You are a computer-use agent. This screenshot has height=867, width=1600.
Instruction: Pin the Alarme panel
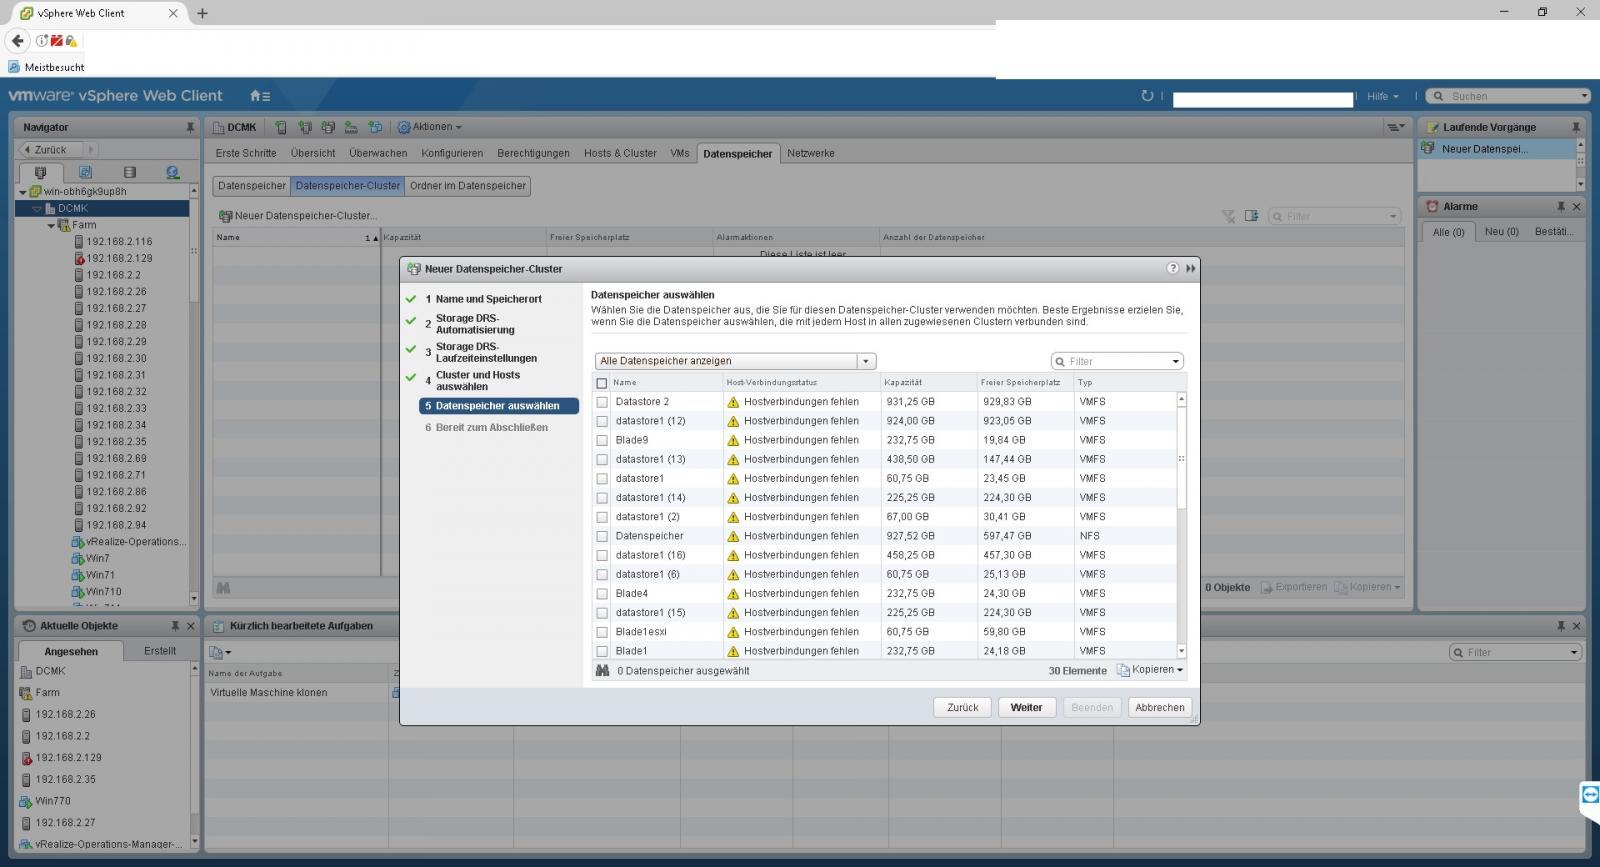coord(1560,206)
